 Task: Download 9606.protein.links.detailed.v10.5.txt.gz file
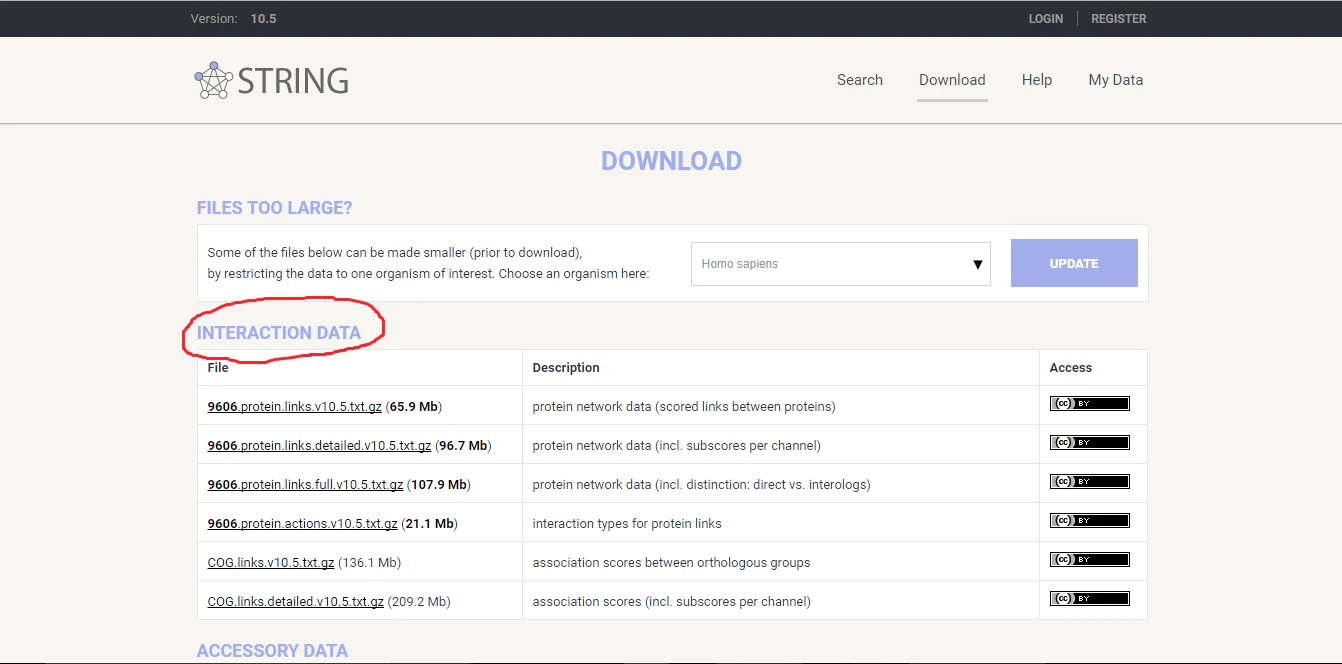pyautogui.click(x=319, y=446)
